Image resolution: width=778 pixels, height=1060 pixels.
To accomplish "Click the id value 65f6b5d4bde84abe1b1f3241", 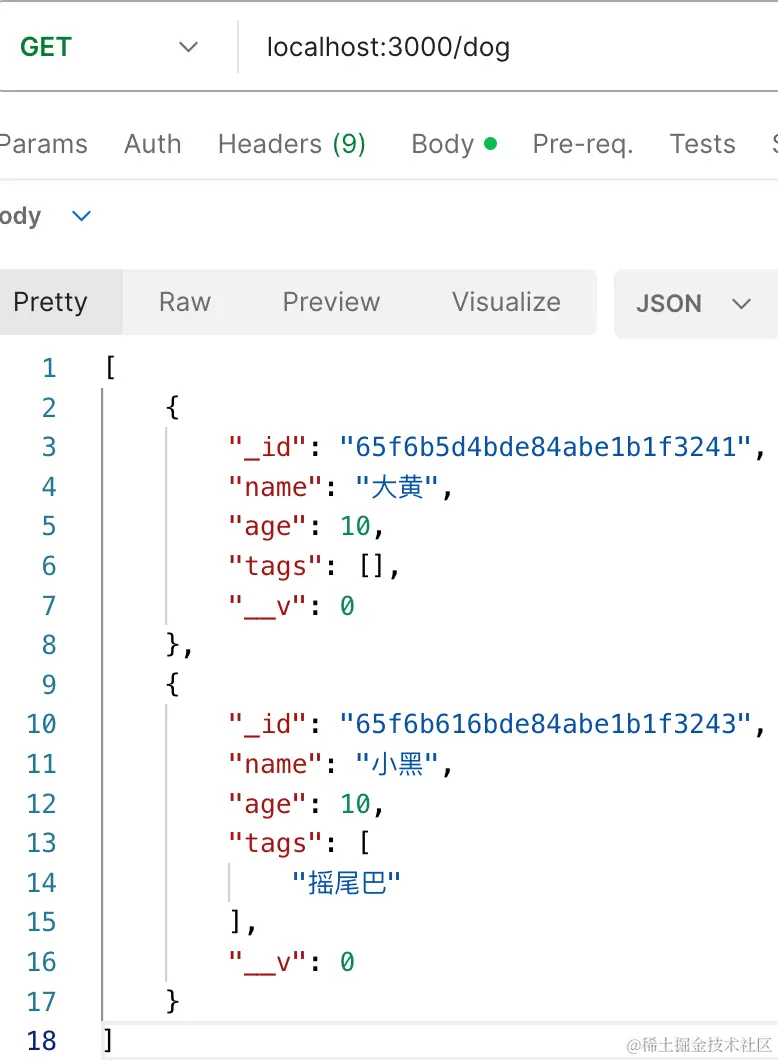I will click(545, 447).
